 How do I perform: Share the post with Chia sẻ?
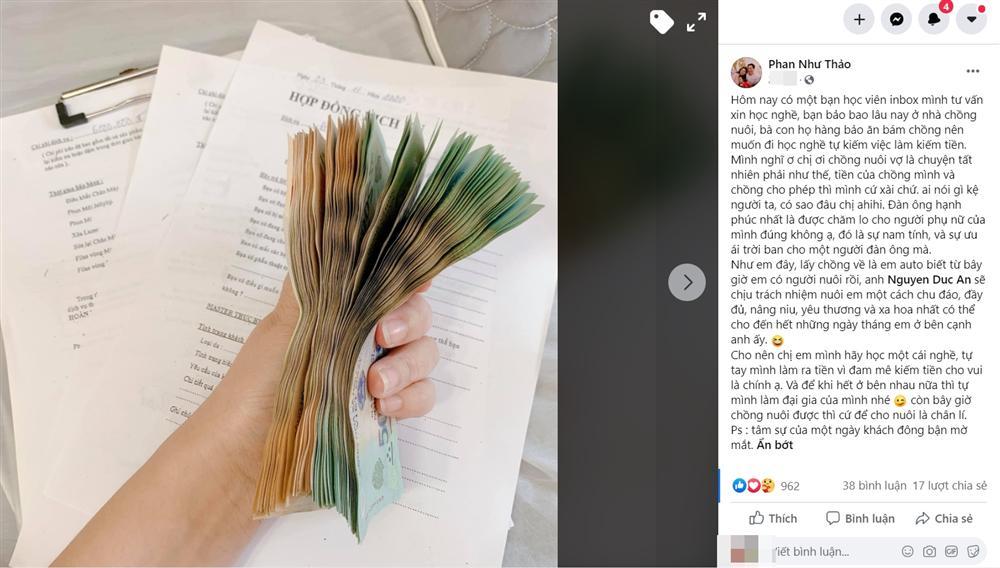pos(944,518)
